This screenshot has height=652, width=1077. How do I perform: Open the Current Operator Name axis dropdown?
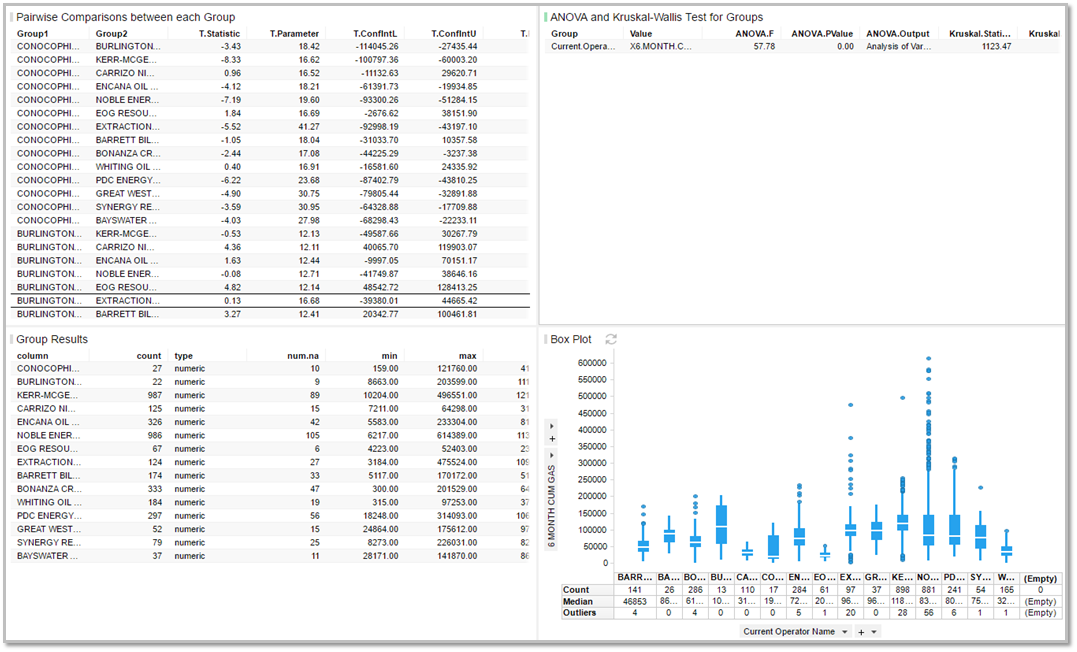pos(795,632)
